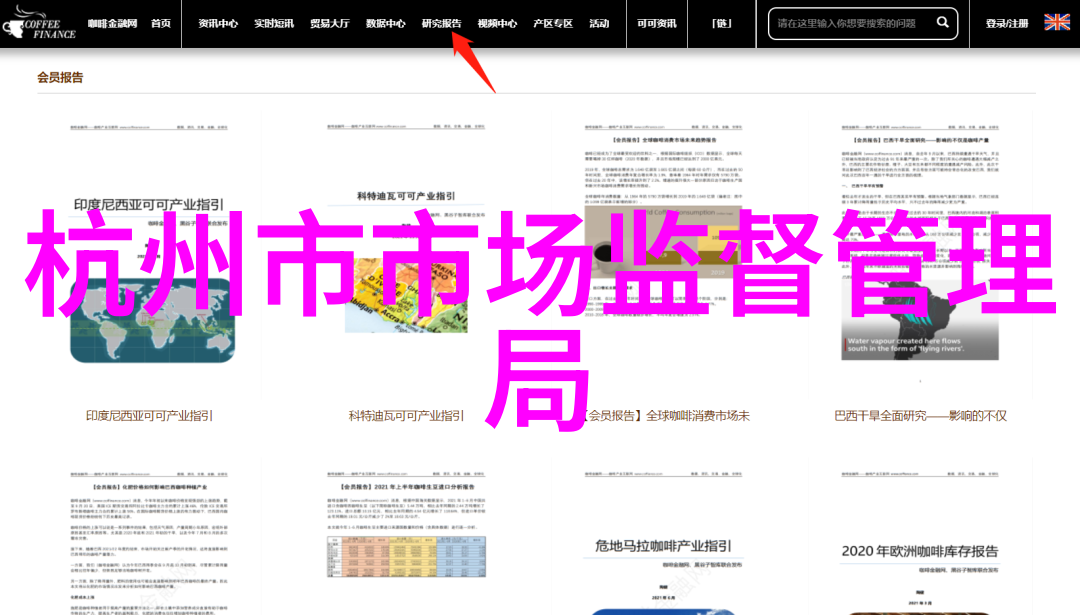Focus the search question input field
Image resolution: width=1080 pixels, height=615 pixels.
850,24
